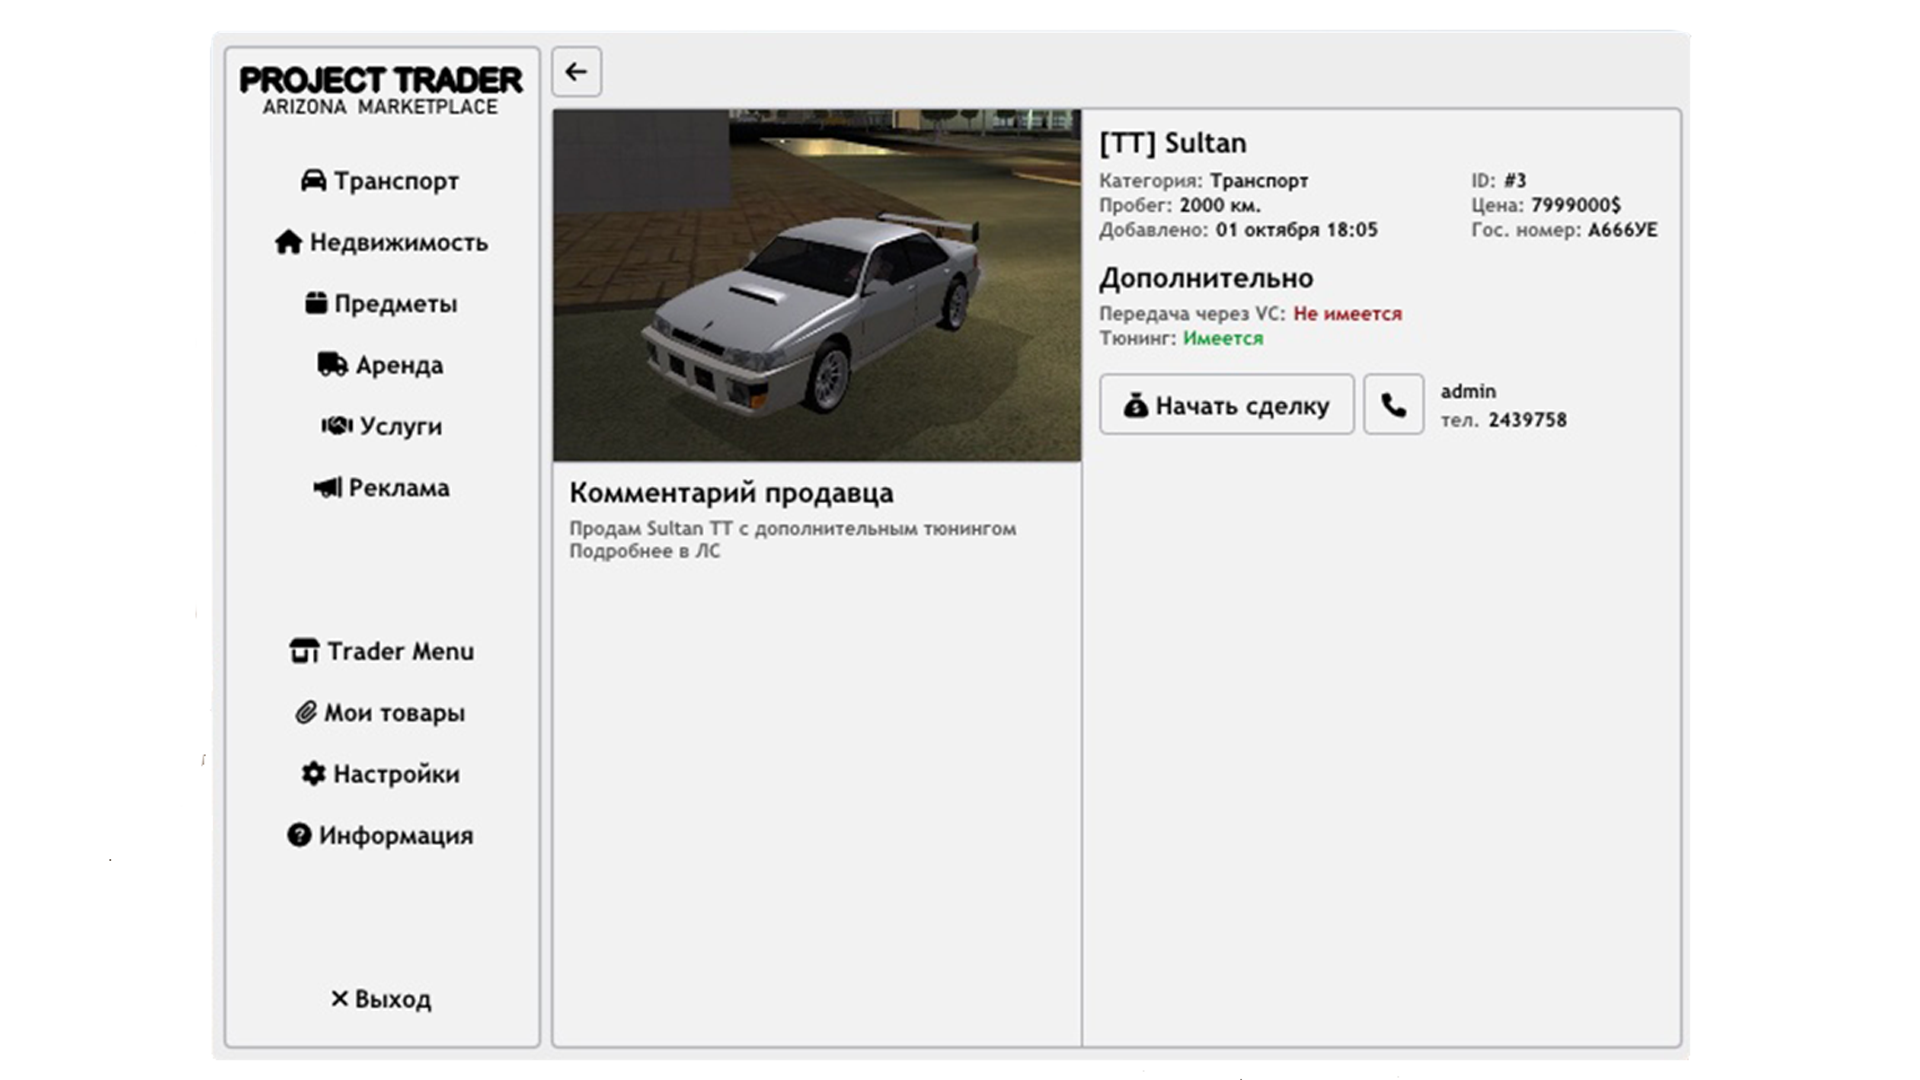
Task: Click the store icon beside Trader Menu
Action: (x=304, y=651)
